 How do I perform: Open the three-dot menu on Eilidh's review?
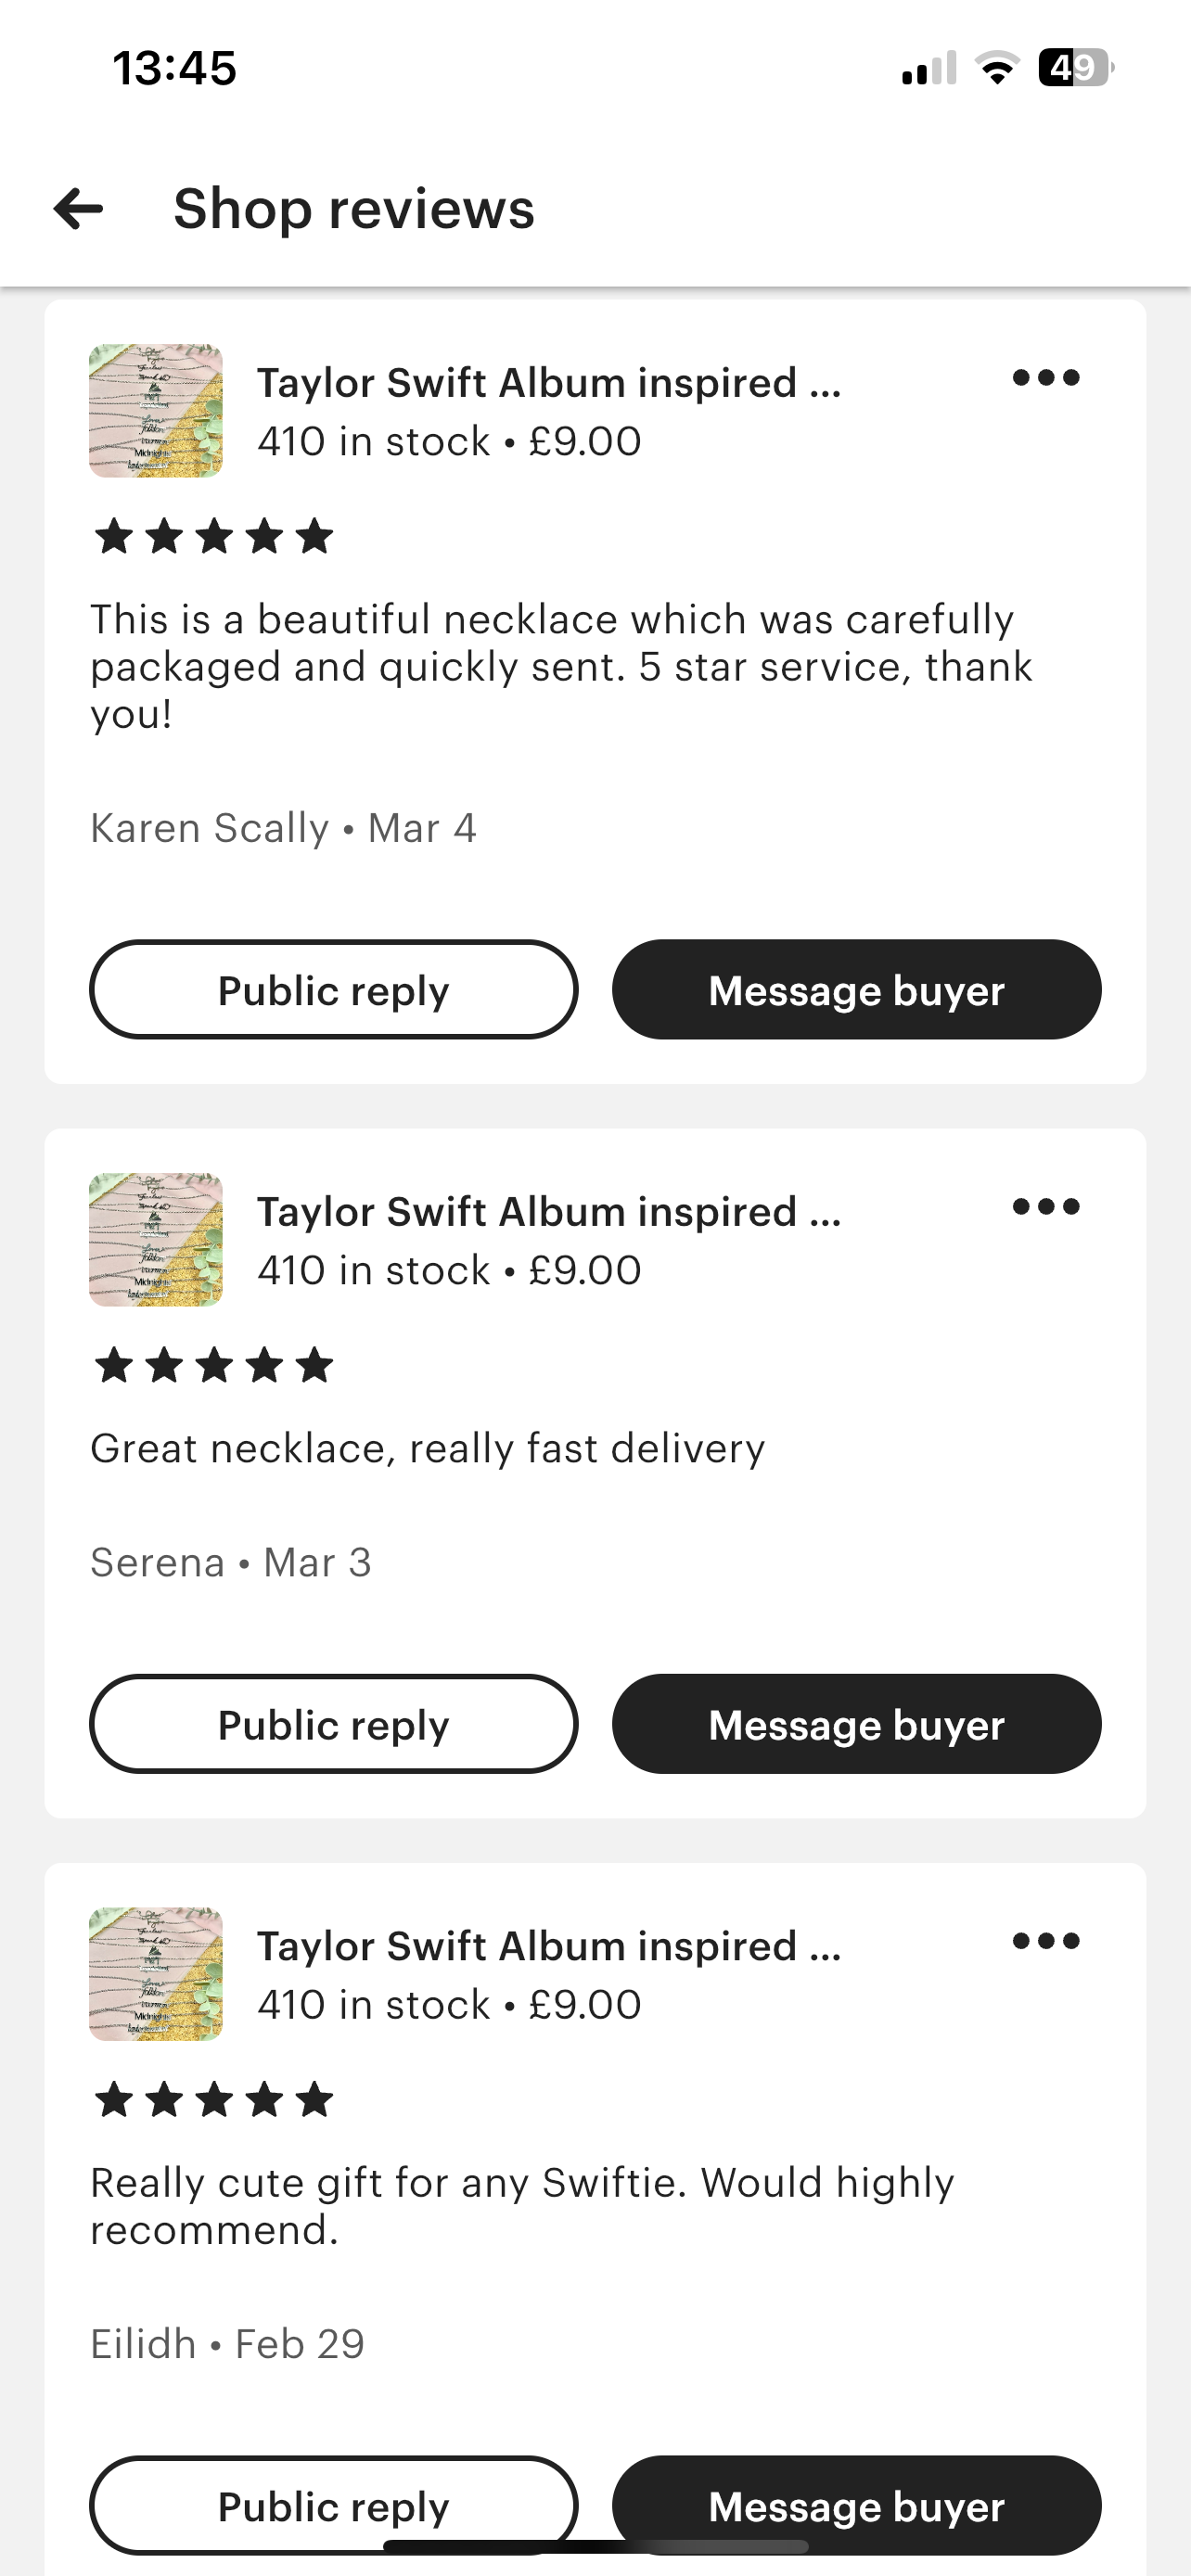(1045, 1941)
